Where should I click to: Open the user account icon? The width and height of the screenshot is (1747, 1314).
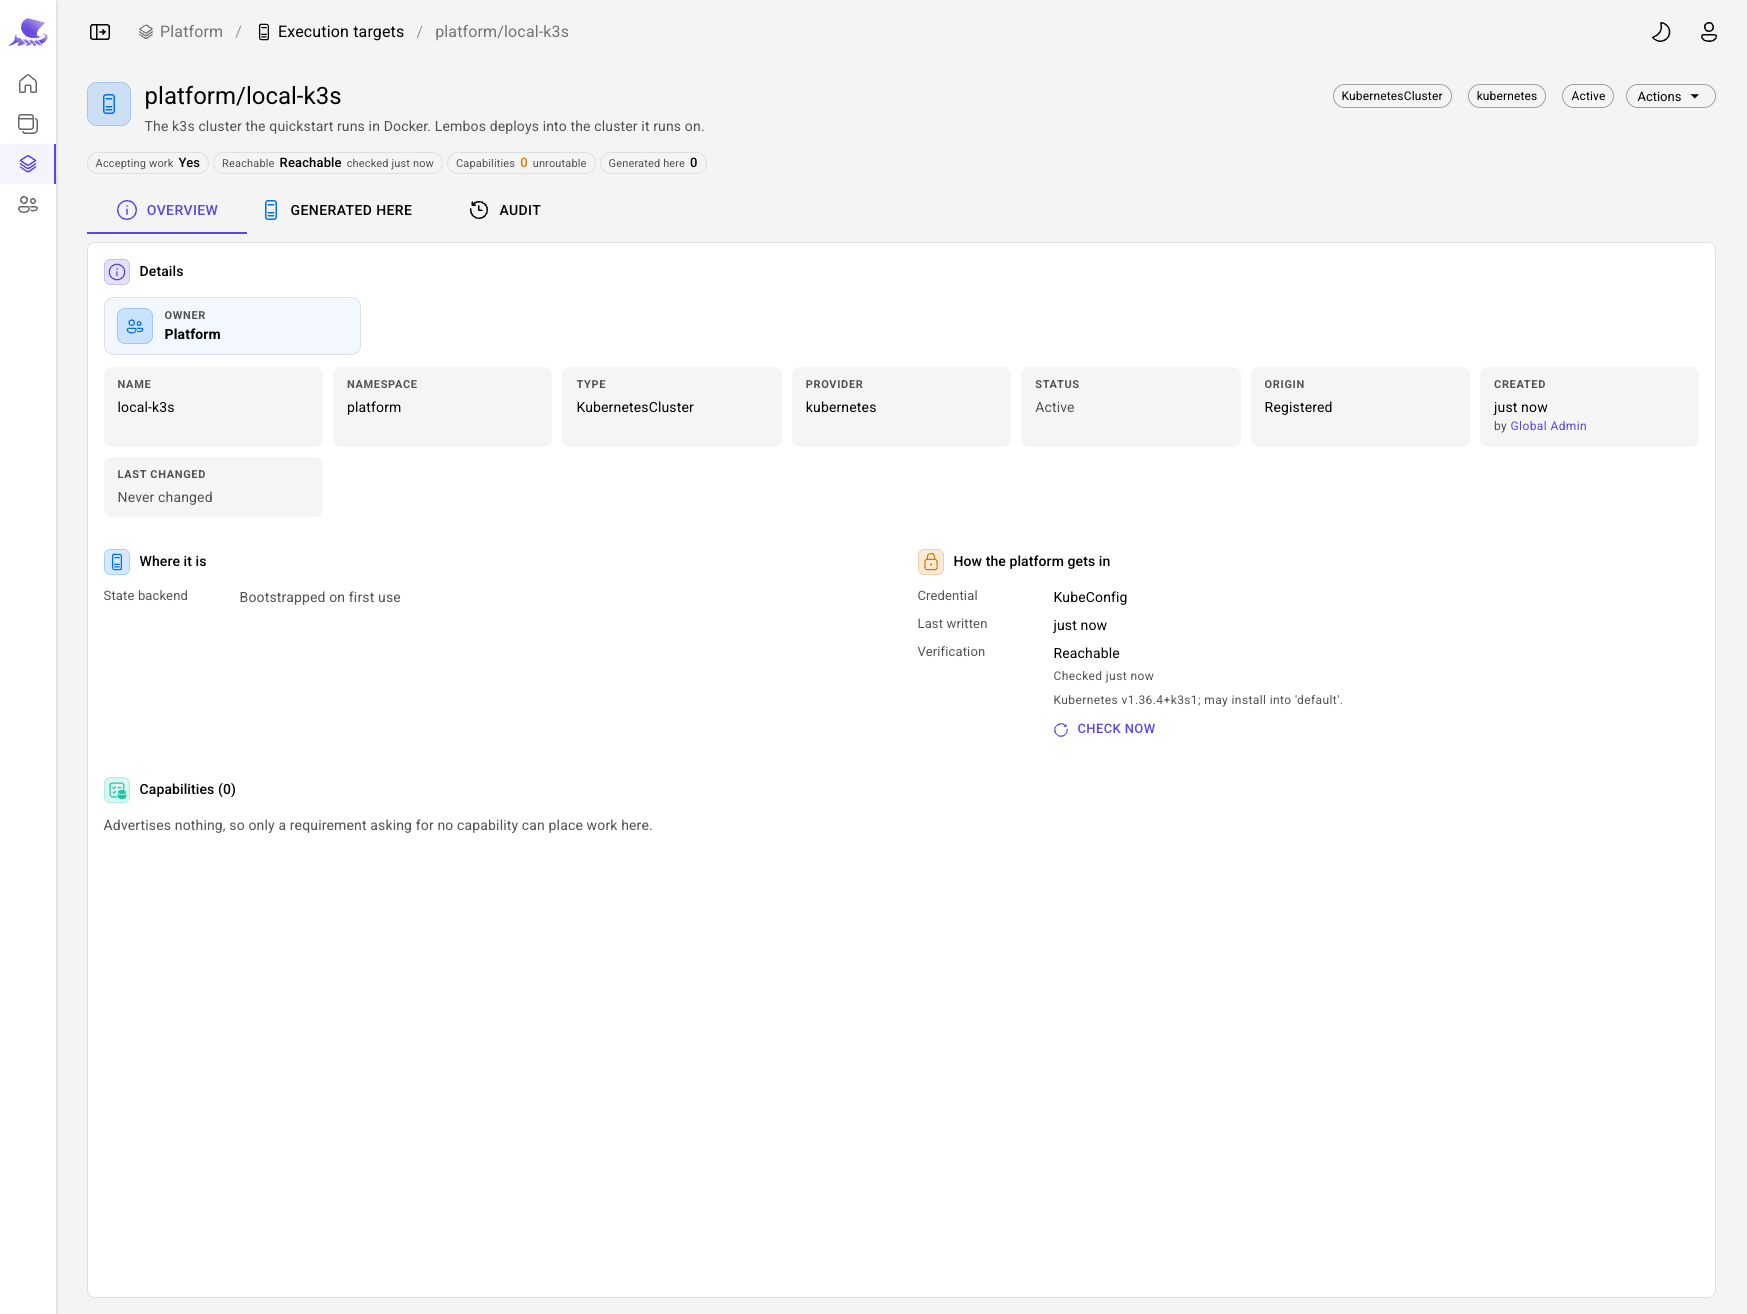(1709, 32)
